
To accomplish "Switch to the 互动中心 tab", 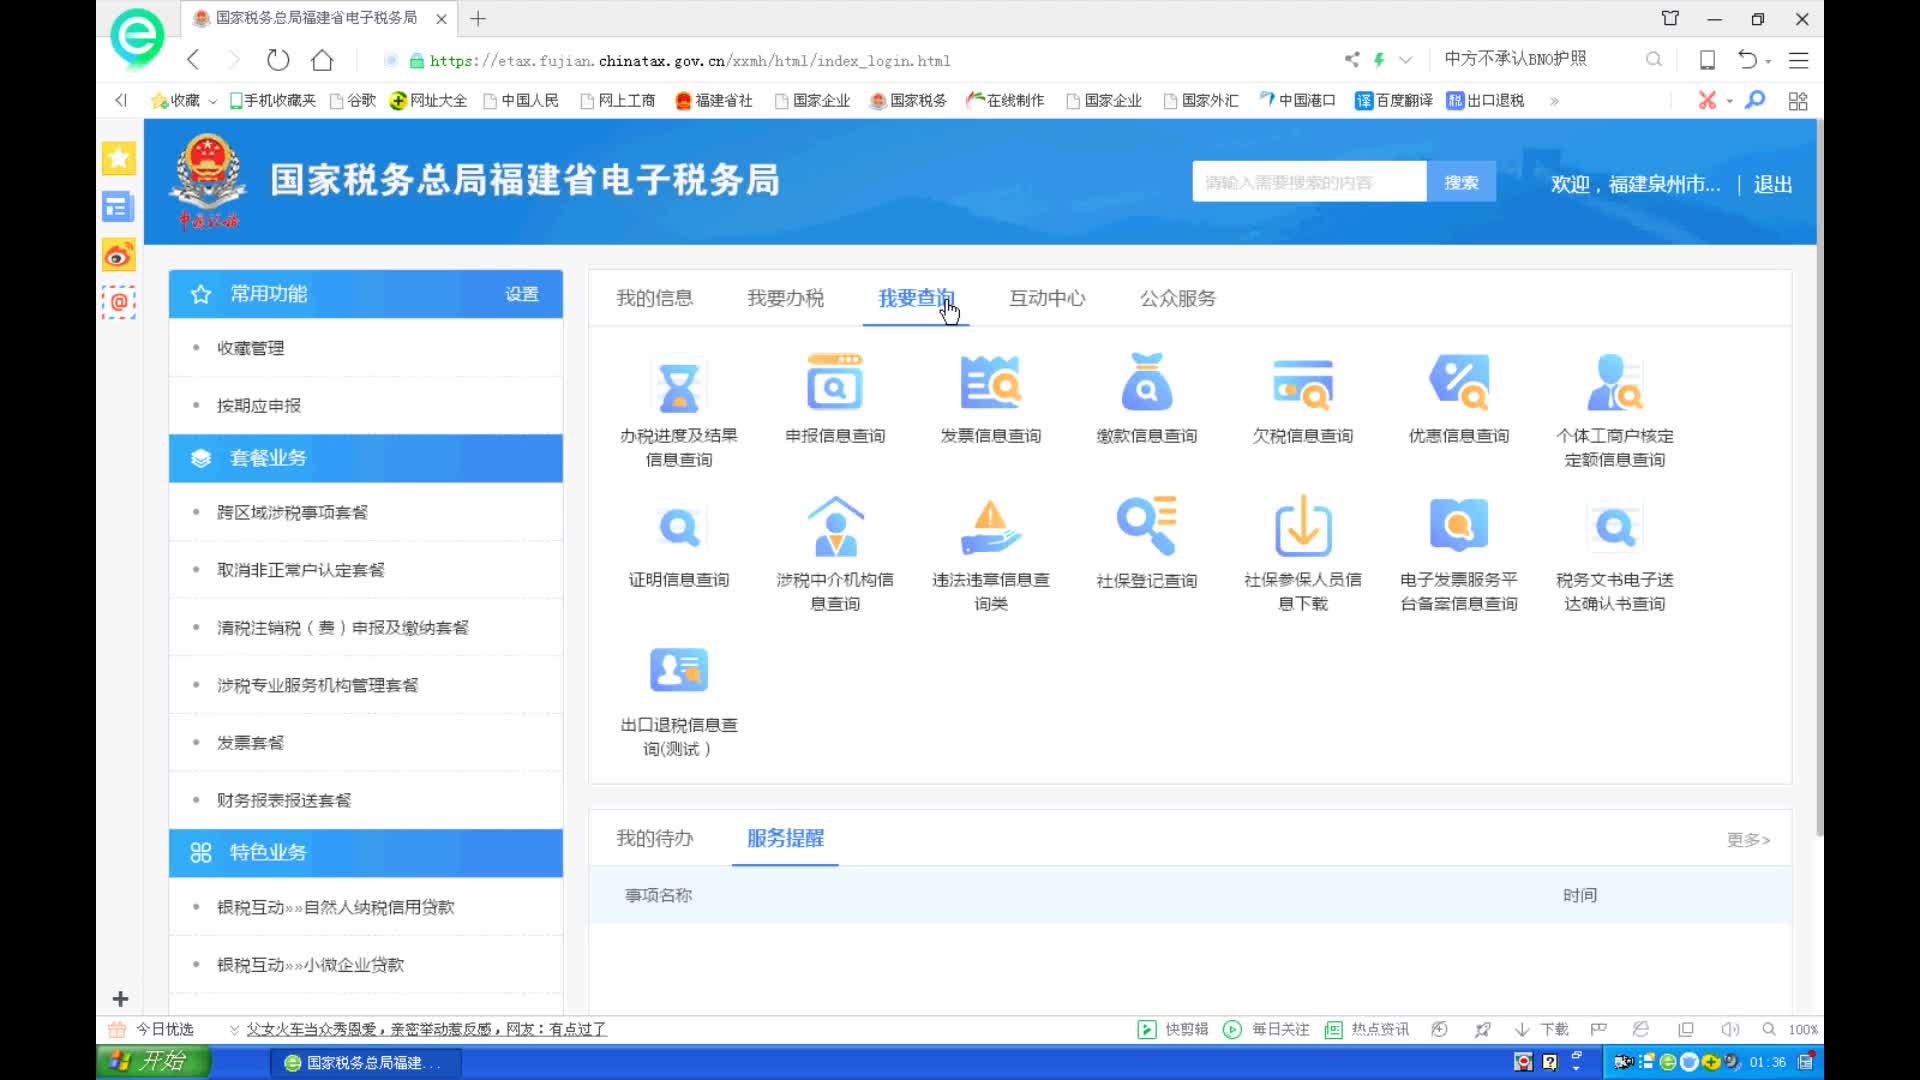I will [1046, 298].
